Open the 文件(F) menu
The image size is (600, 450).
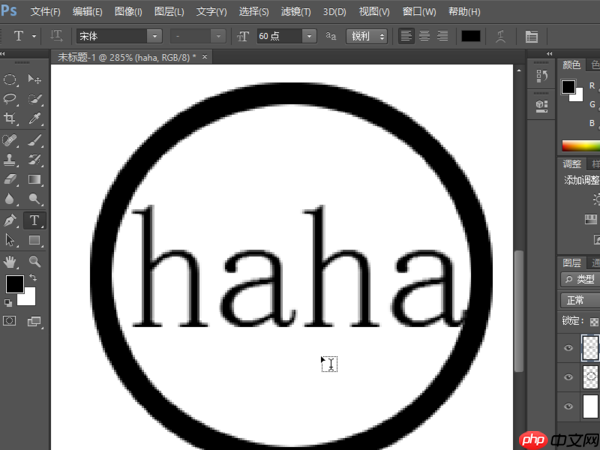click(45, 12)
